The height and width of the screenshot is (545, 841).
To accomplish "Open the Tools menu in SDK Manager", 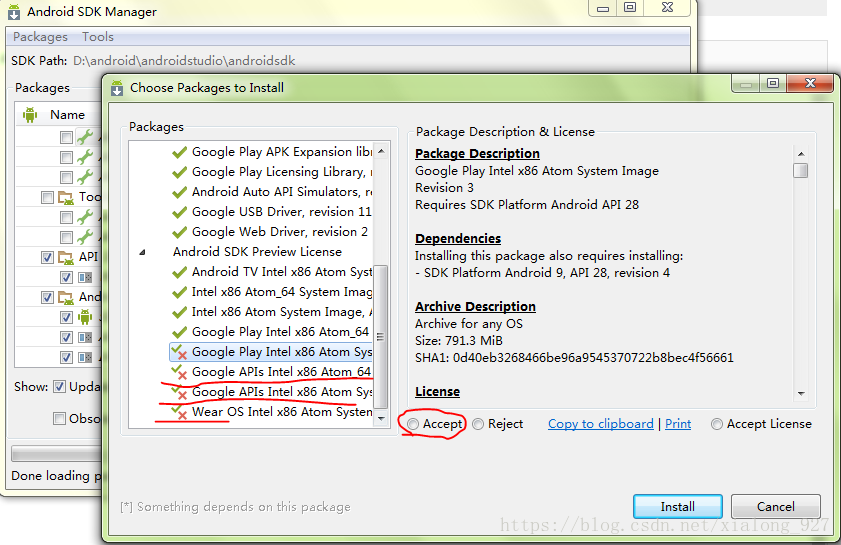I will point(98,36).
